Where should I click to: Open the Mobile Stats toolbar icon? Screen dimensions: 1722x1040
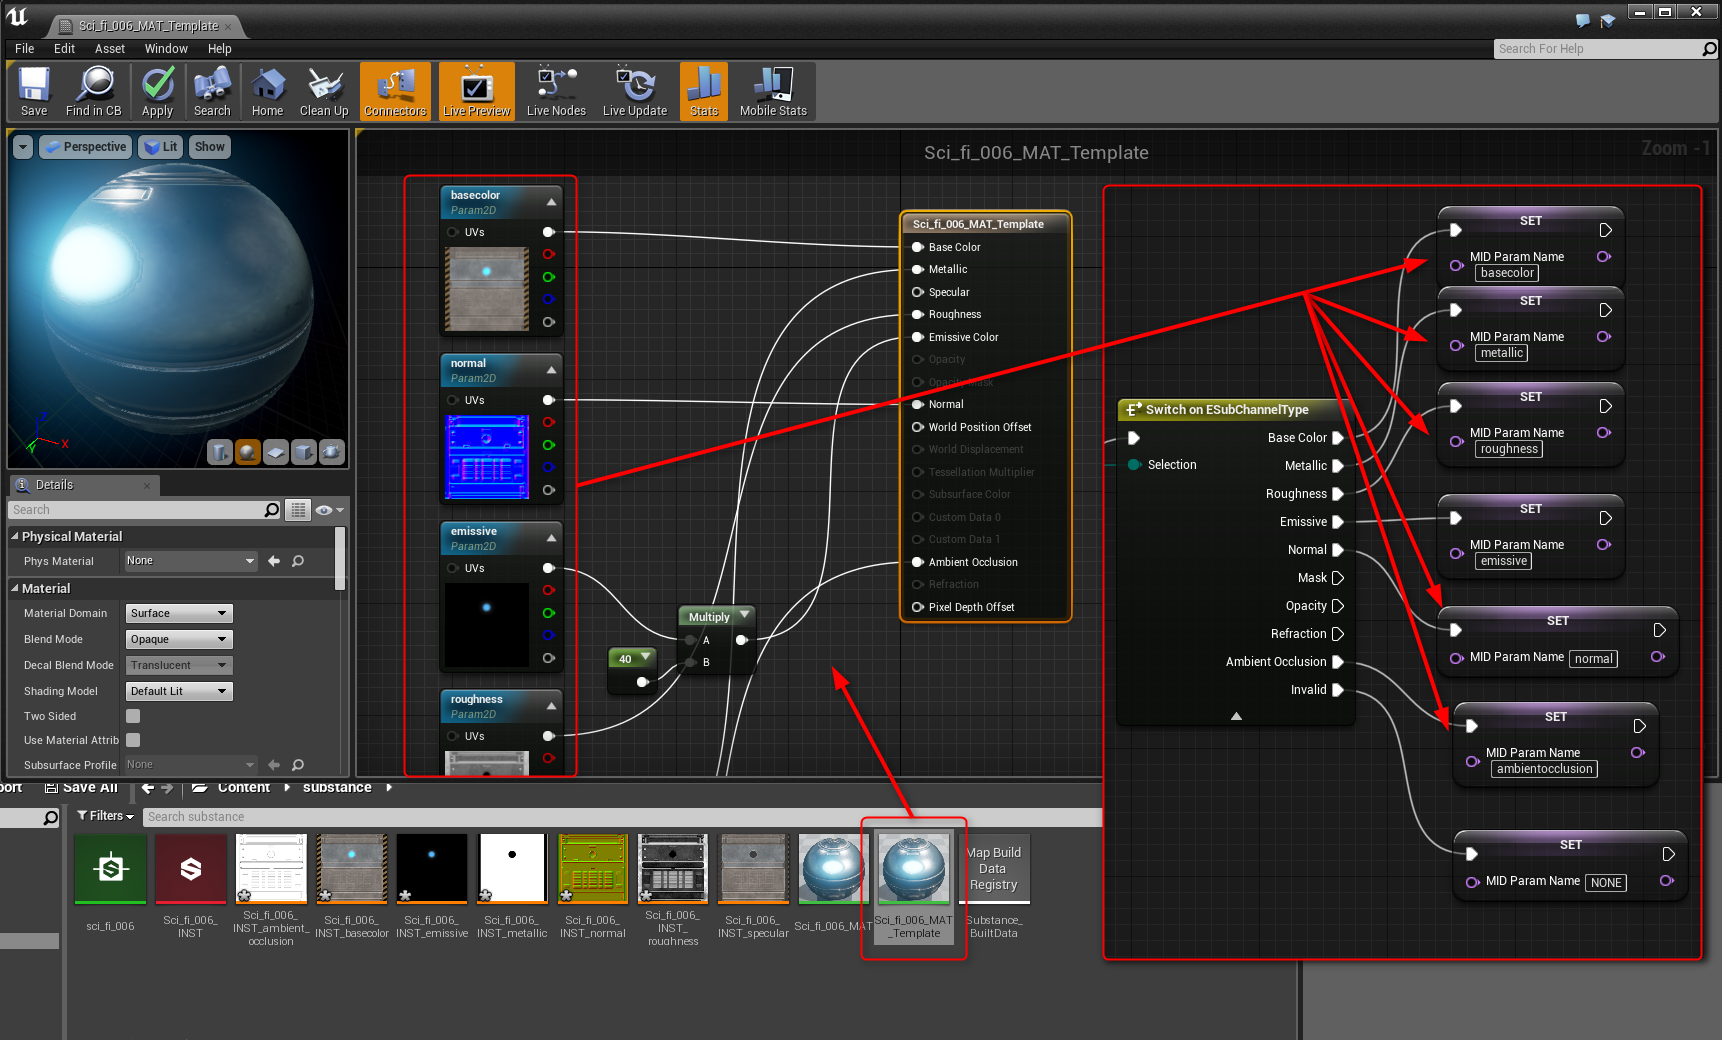772,91
